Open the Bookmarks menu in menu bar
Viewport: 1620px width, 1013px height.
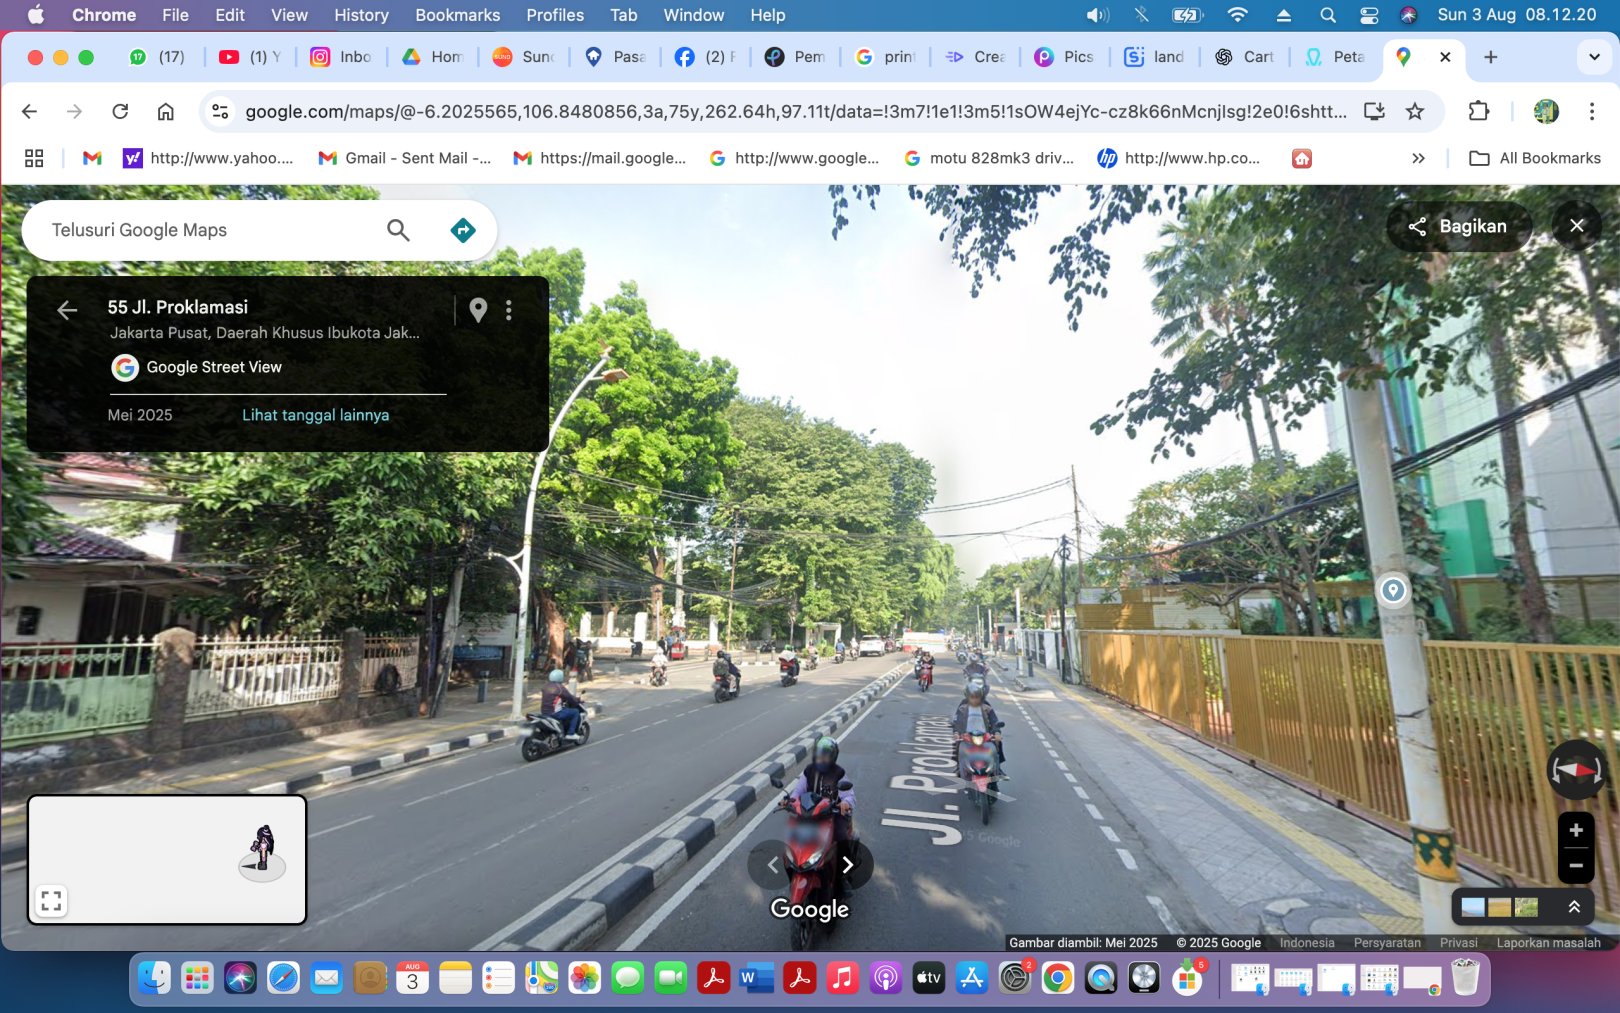coord(457,15)
